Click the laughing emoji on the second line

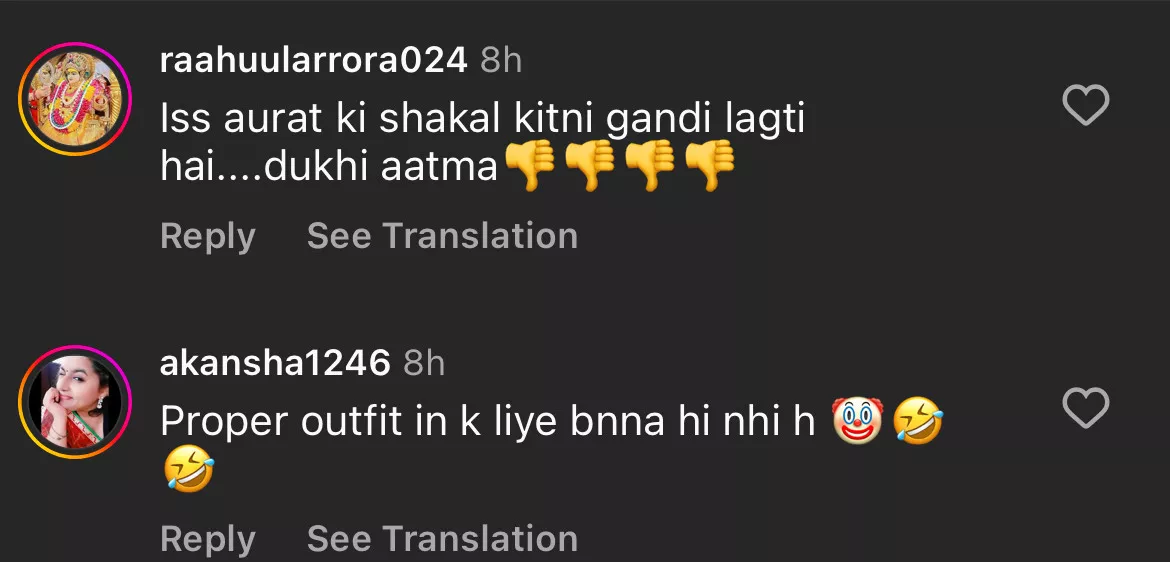187,471
